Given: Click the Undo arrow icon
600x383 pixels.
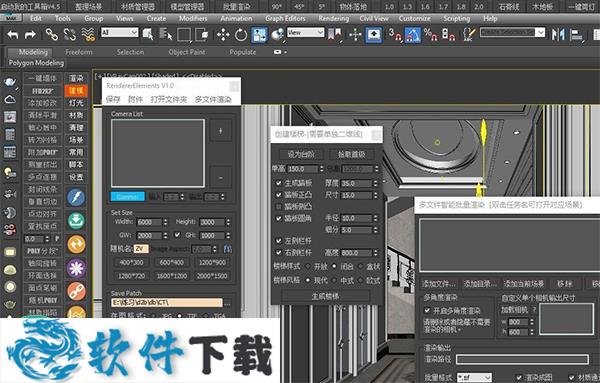Looking at the screenshot, I should point(13,35).
